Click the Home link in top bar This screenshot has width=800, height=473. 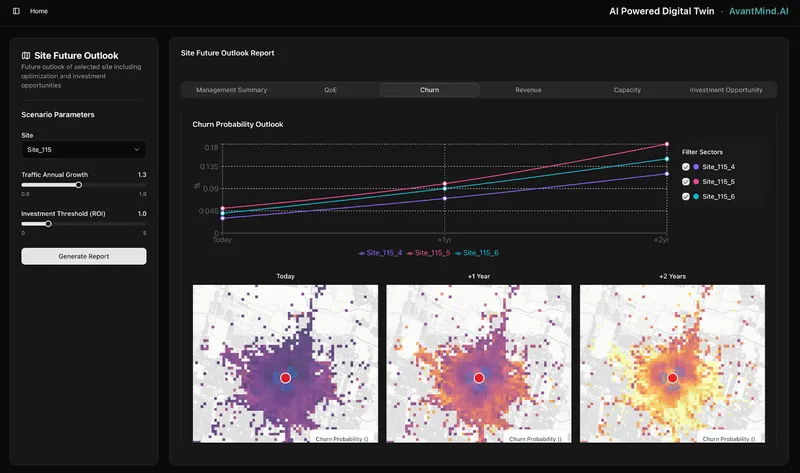point(39,11)
